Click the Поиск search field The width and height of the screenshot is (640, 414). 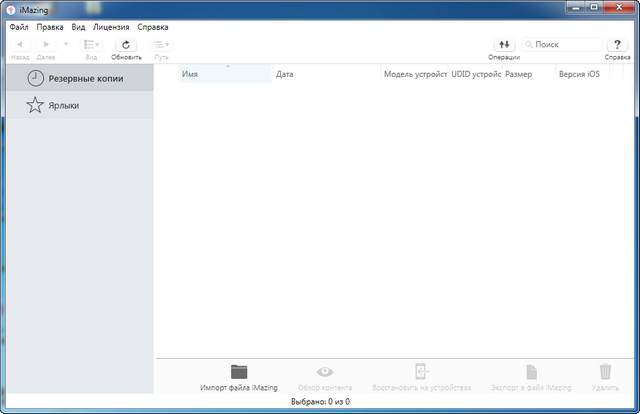(x=566, y=45)
